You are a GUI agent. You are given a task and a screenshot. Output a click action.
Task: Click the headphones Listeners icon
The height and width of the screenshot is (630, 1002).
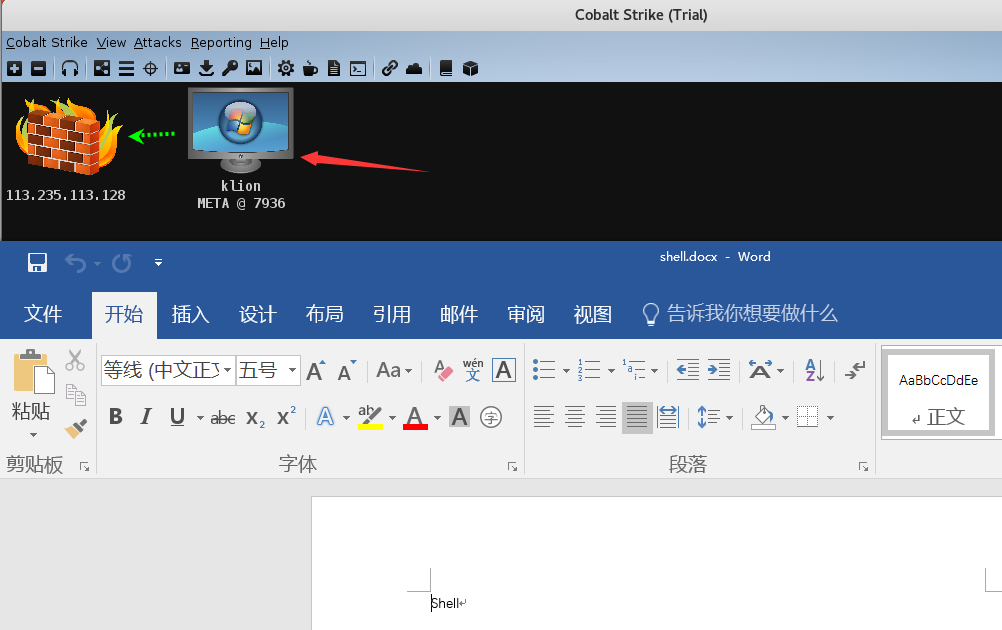70,68
